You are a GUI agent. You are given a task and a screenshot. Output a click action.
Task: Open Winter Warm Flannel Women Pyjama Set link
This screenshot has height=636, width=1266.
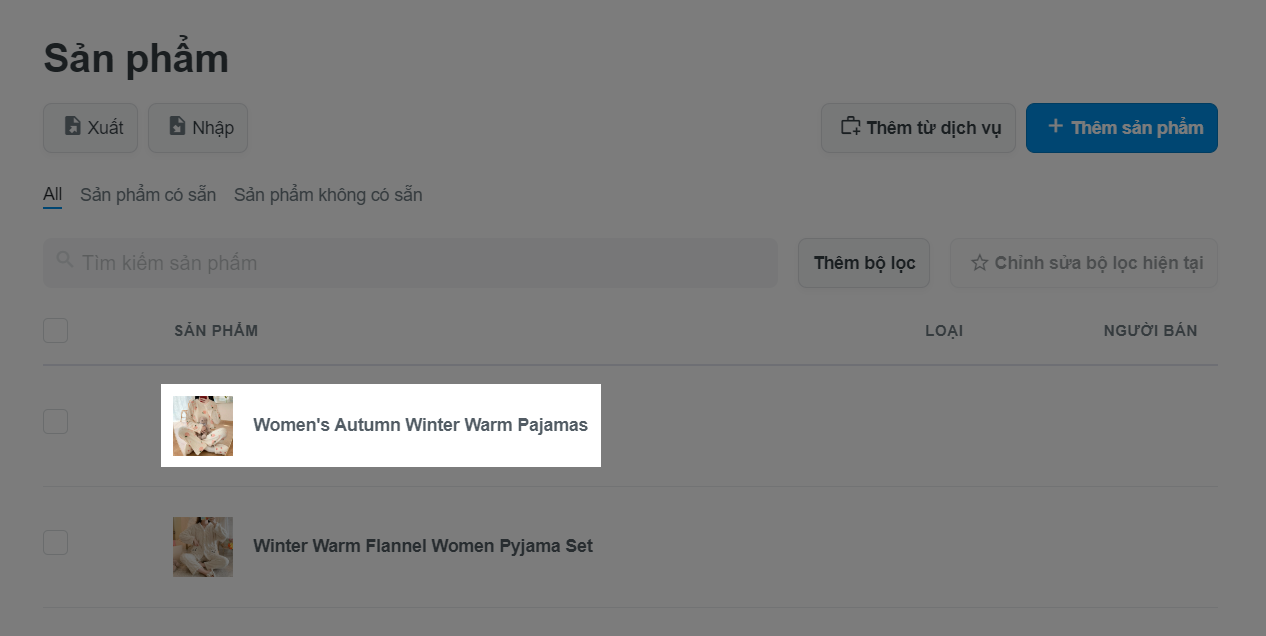(x=423, y=546)
